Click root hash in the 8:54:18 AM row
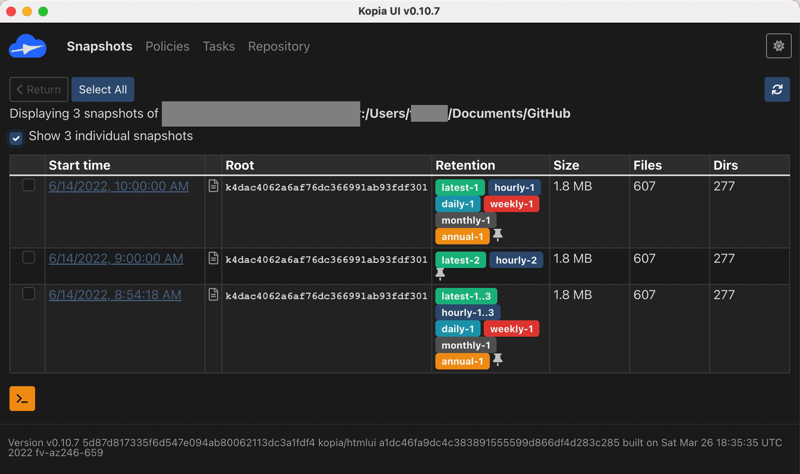This screenshot has width=800, height=474. pos(327,296)
